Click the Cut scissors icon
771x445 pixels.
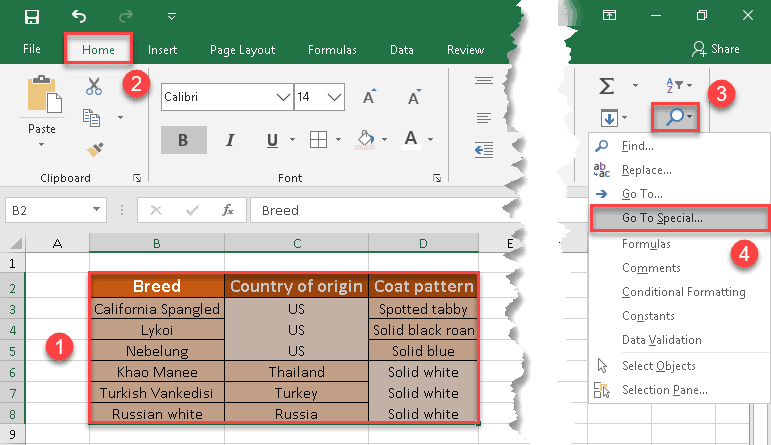94,87
